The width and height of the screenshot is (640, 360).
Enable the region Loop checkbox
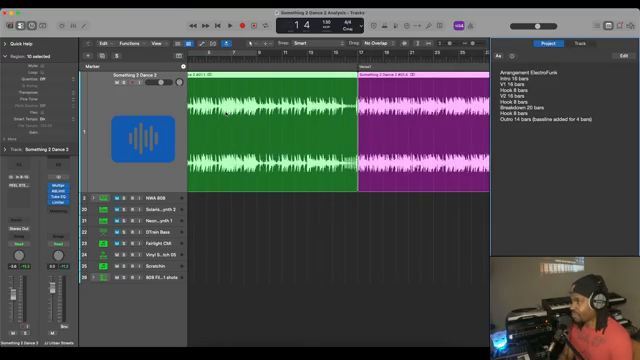42,72
